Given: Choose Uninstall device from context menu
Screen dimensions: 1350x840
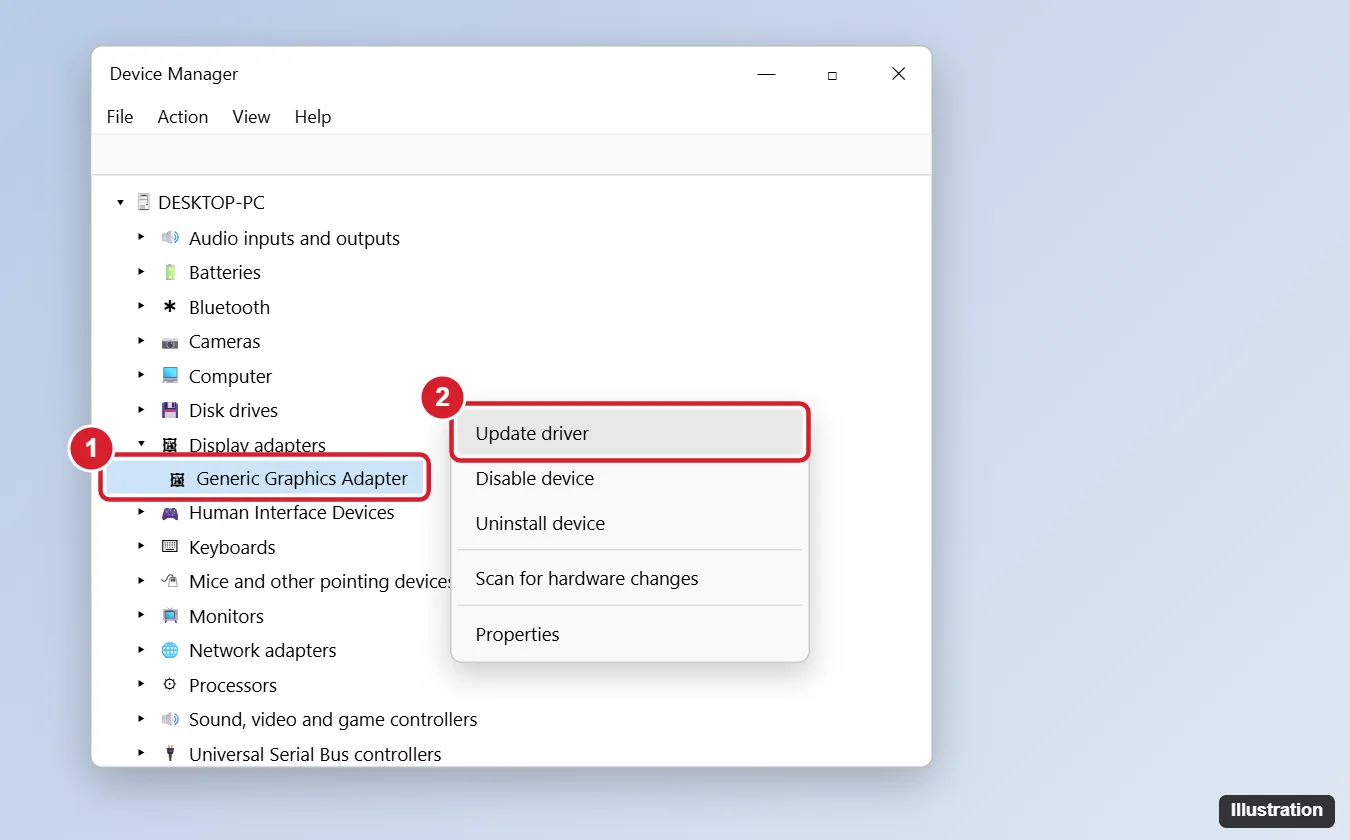Looking at the screenshot, I should 630,523.
